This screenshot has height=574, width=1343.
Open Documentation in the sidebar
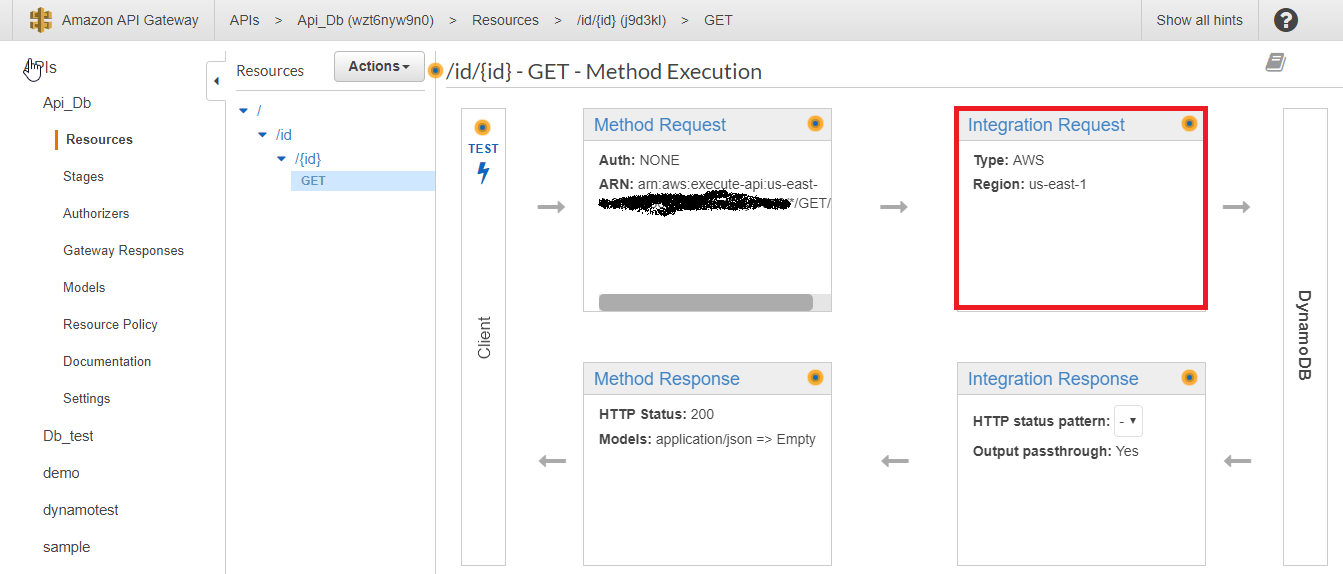pyautogui.click(x=107, y=362)
